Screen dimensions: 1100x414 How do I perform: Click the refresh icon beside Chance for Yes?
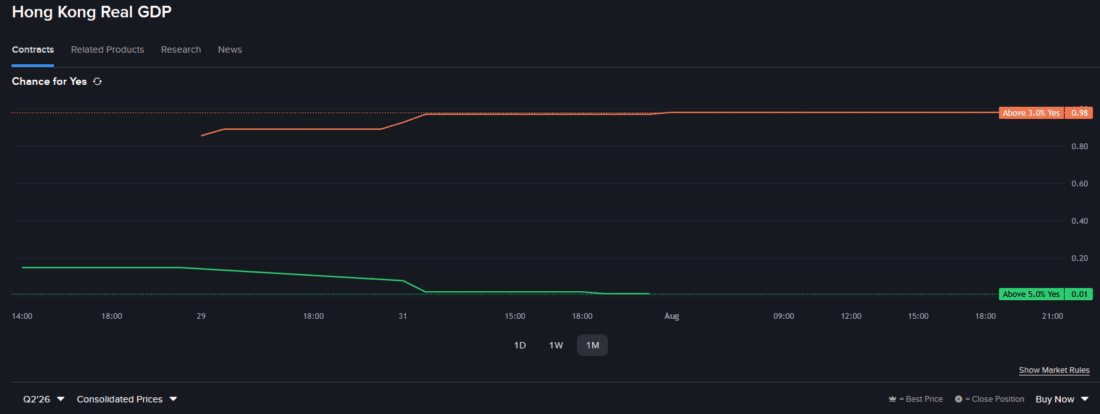[98, 81]
